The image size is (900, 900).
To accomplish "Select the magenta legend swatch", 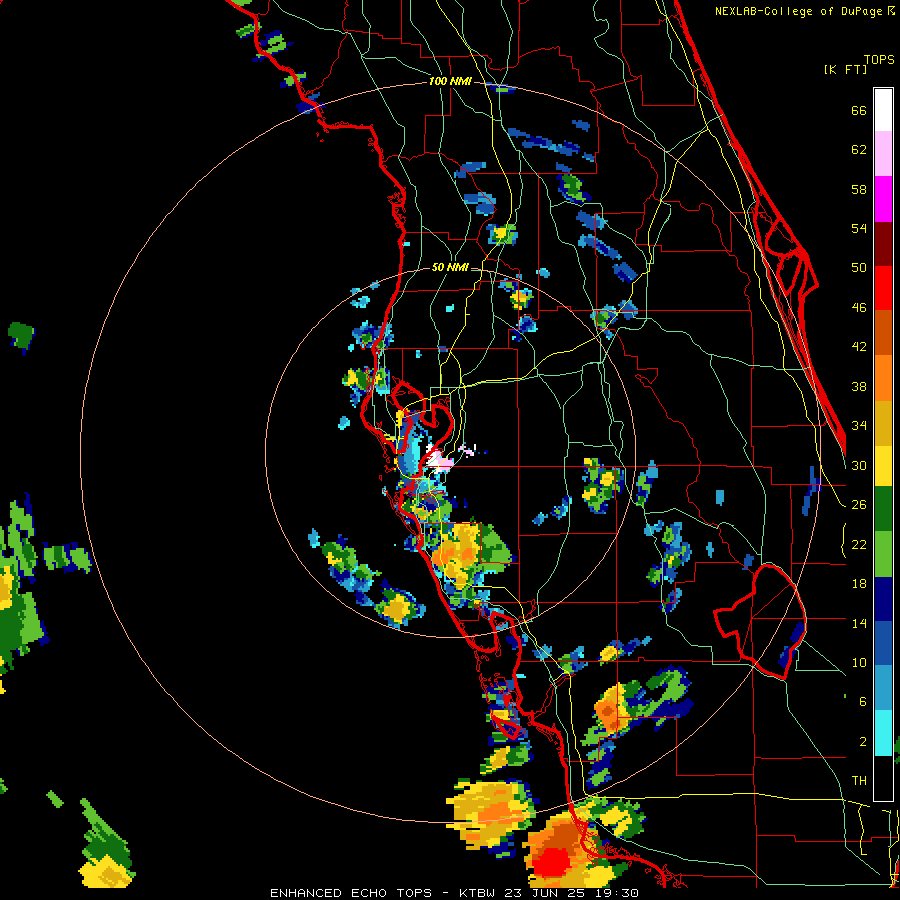I will 883,199.
